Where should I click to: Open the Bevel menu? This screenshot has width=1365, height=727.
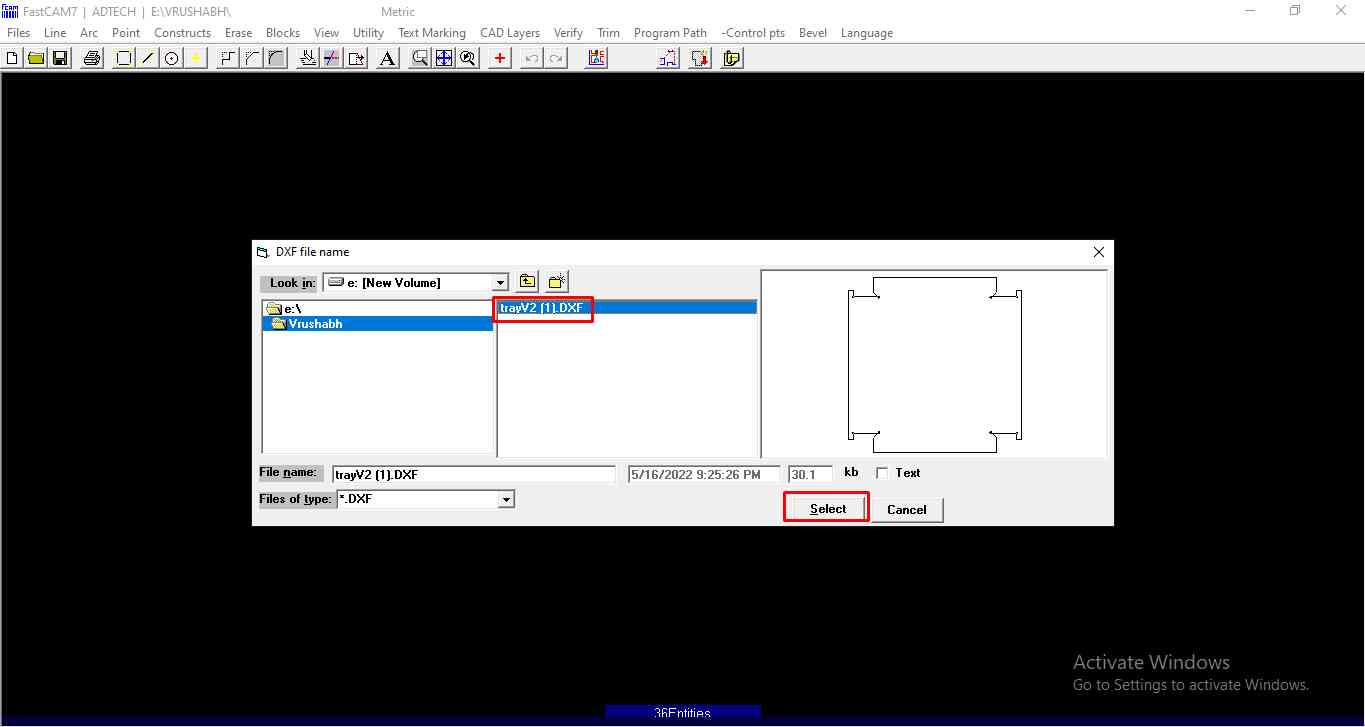[x=813, y=33]
